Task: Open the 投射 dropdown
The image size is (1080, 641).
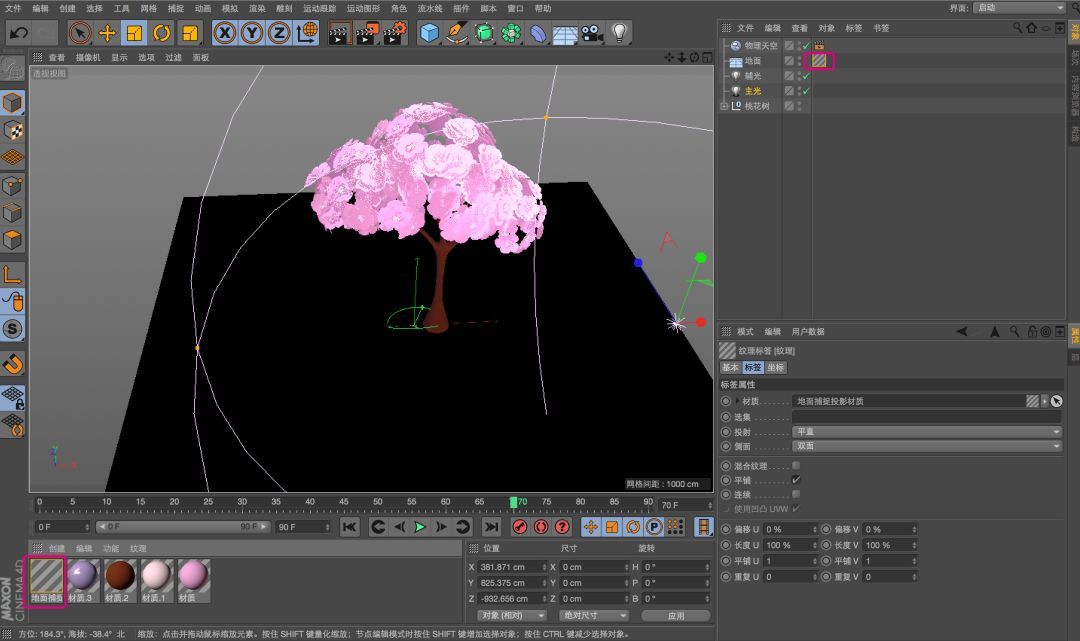Action: [x=926, y=432]
